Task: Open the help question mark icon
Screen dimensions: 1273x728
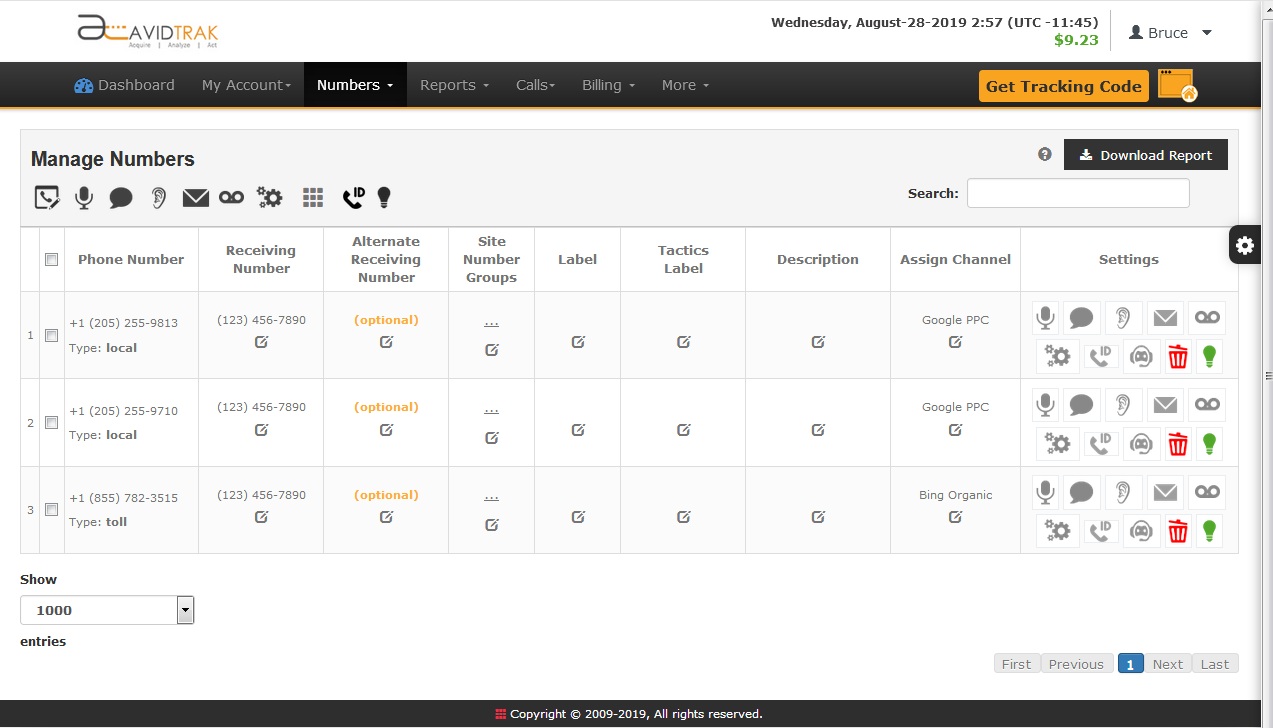Action: (x=1045, y=154)
